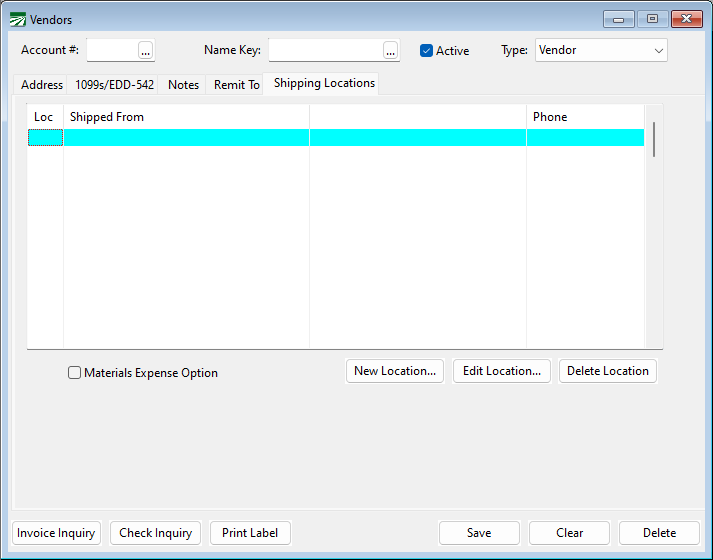This screenshot has height=560, width=713.
Task: Open Name Key lookup ellipsis button
Action: tap(390, 51)
